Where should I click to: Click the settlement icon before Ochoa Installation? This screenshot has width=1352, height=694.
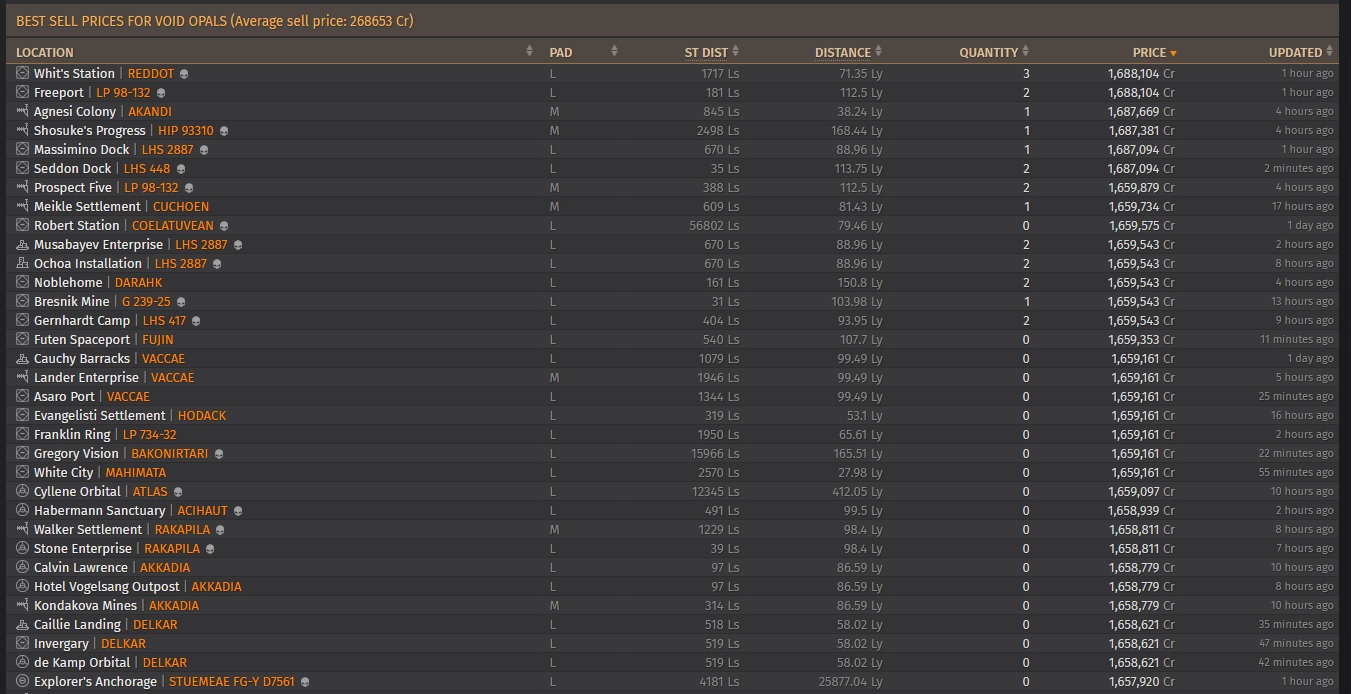[23, 263]
